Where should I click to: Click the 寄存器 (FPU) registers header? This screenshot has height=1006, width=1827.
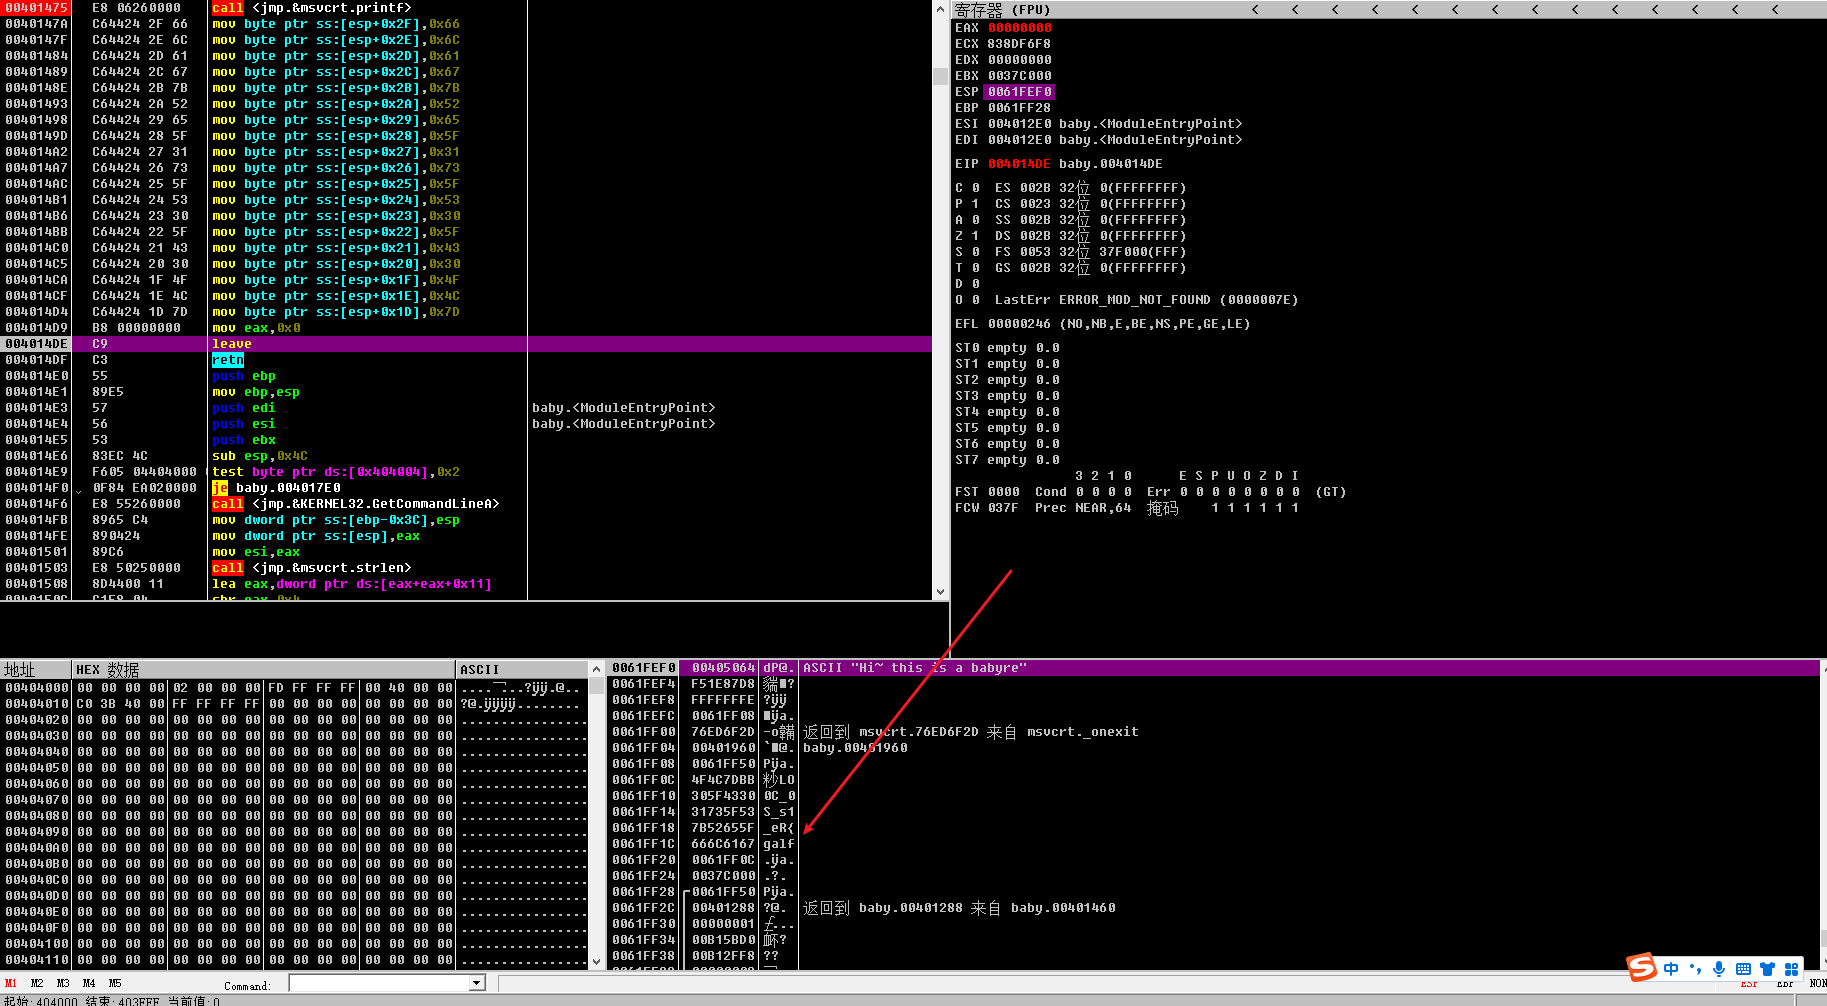click(x=1002, y=9)
